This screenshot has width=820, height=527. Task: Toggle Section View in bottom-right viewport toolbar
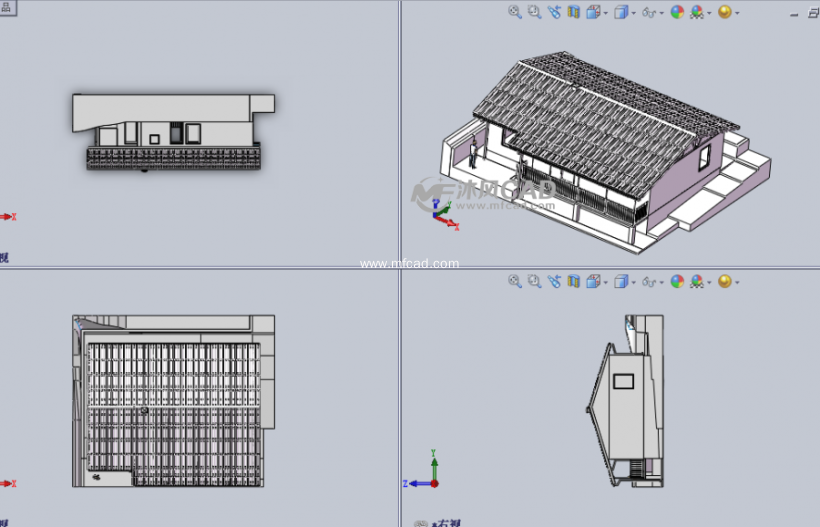(x=574, y=281)
